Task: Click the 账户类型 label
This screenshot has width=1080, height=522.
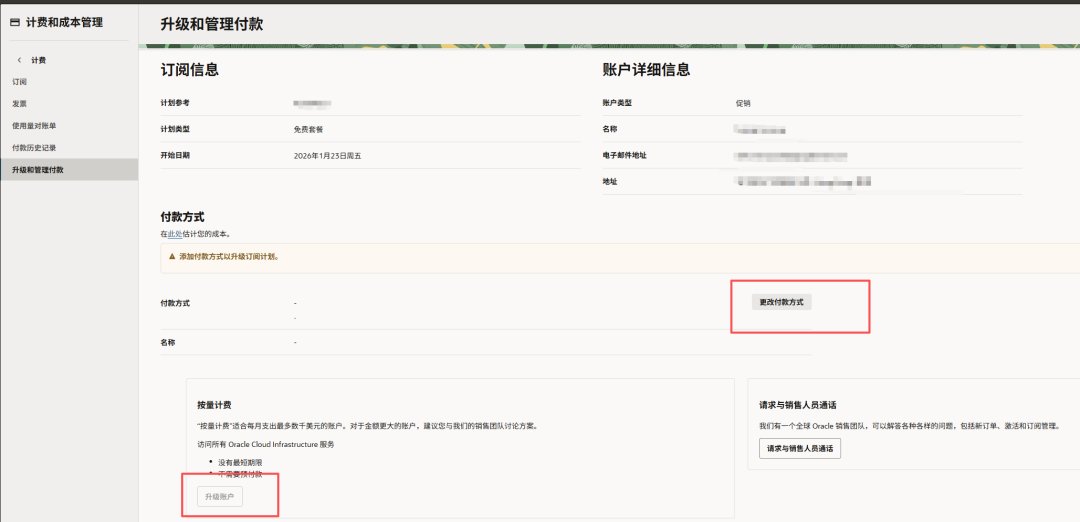Action: pos(617,103)
